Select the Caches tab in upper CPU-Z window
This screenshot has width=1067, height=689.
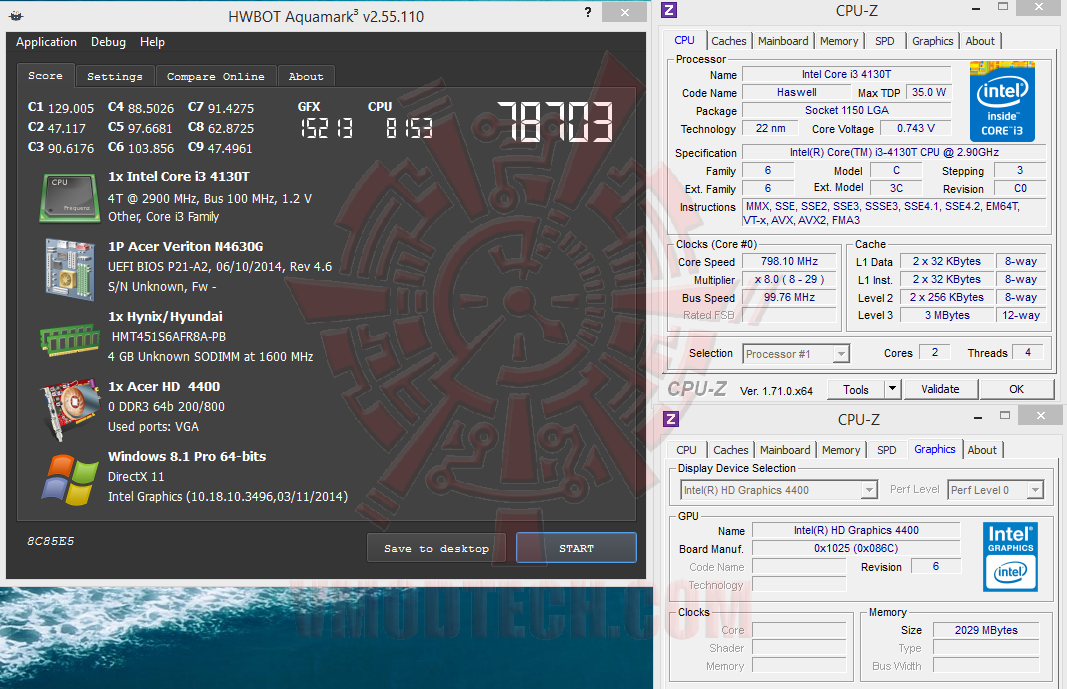pos(729,41)
